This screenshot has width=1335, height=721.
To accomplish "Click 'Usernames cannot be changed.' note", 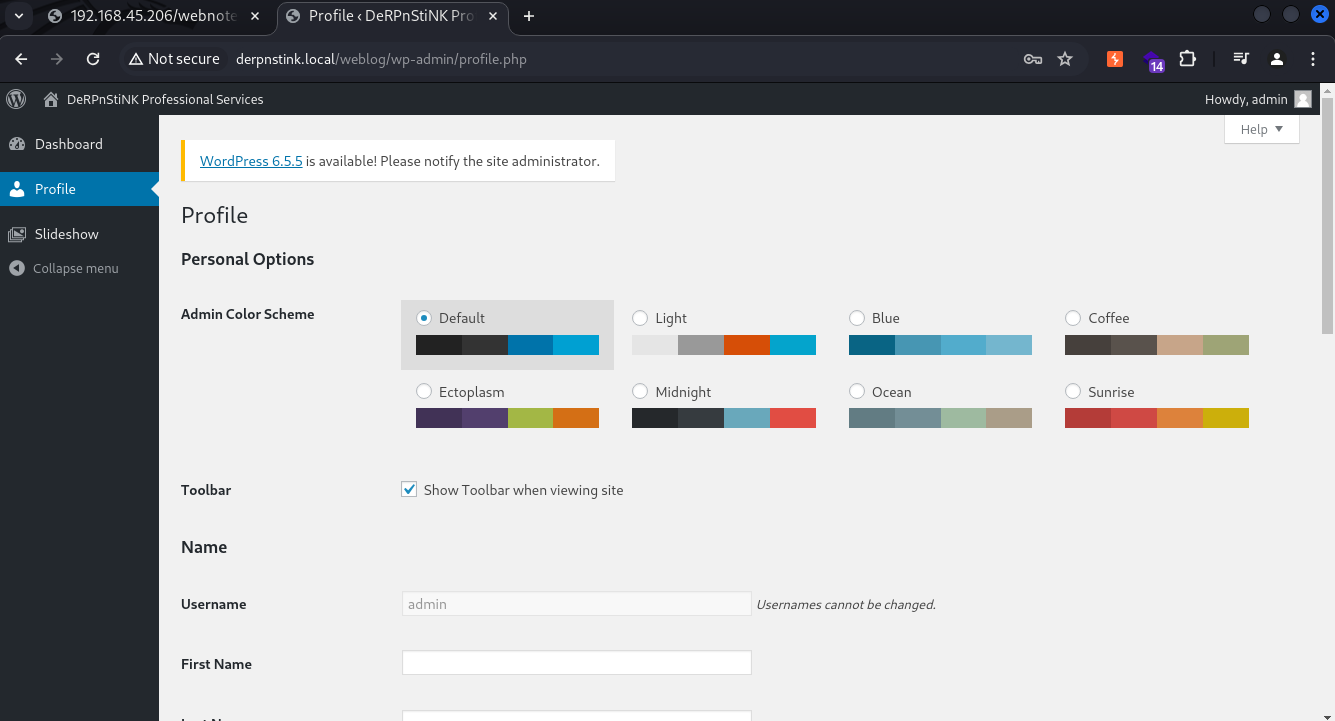I will tap(846, 605).
